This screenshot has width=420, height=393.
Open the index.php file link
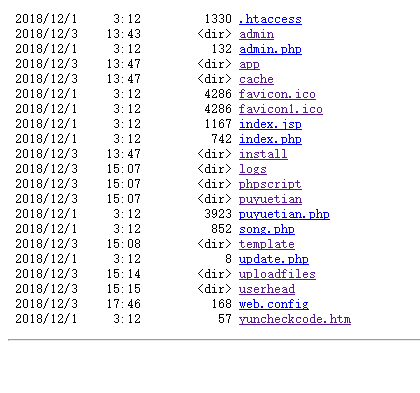pos(270,139)
